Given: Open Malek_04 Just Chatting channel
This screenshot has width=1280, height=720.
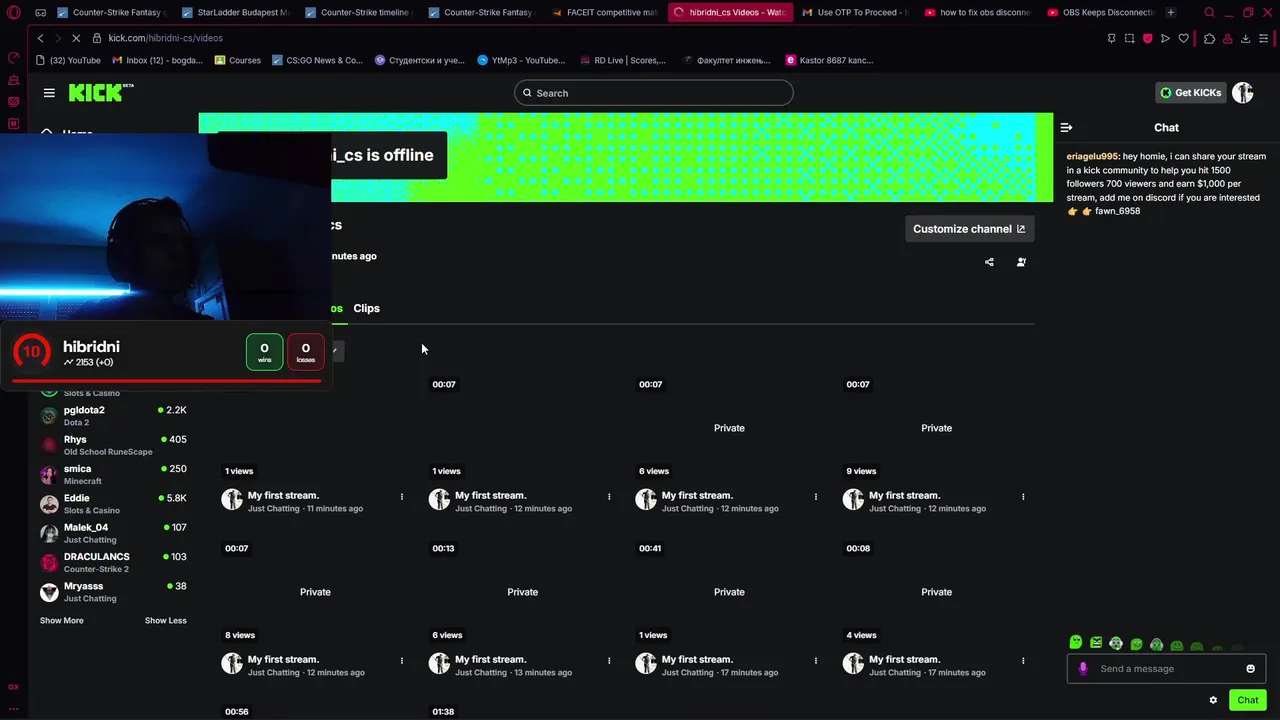Looking at the screenshot, I should tap(113, 533).
